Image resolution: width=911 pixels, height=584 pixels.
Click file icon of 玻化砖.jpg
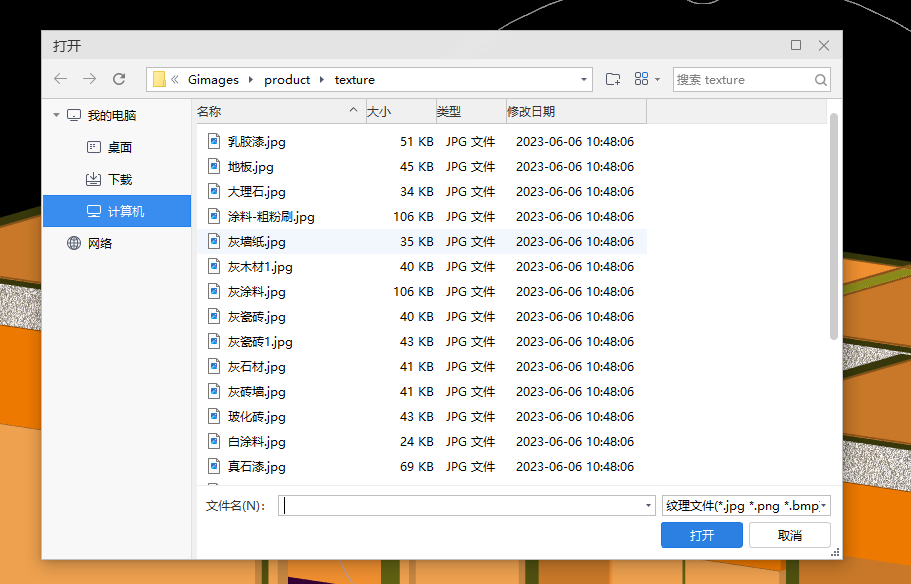[x=214, y=415]
